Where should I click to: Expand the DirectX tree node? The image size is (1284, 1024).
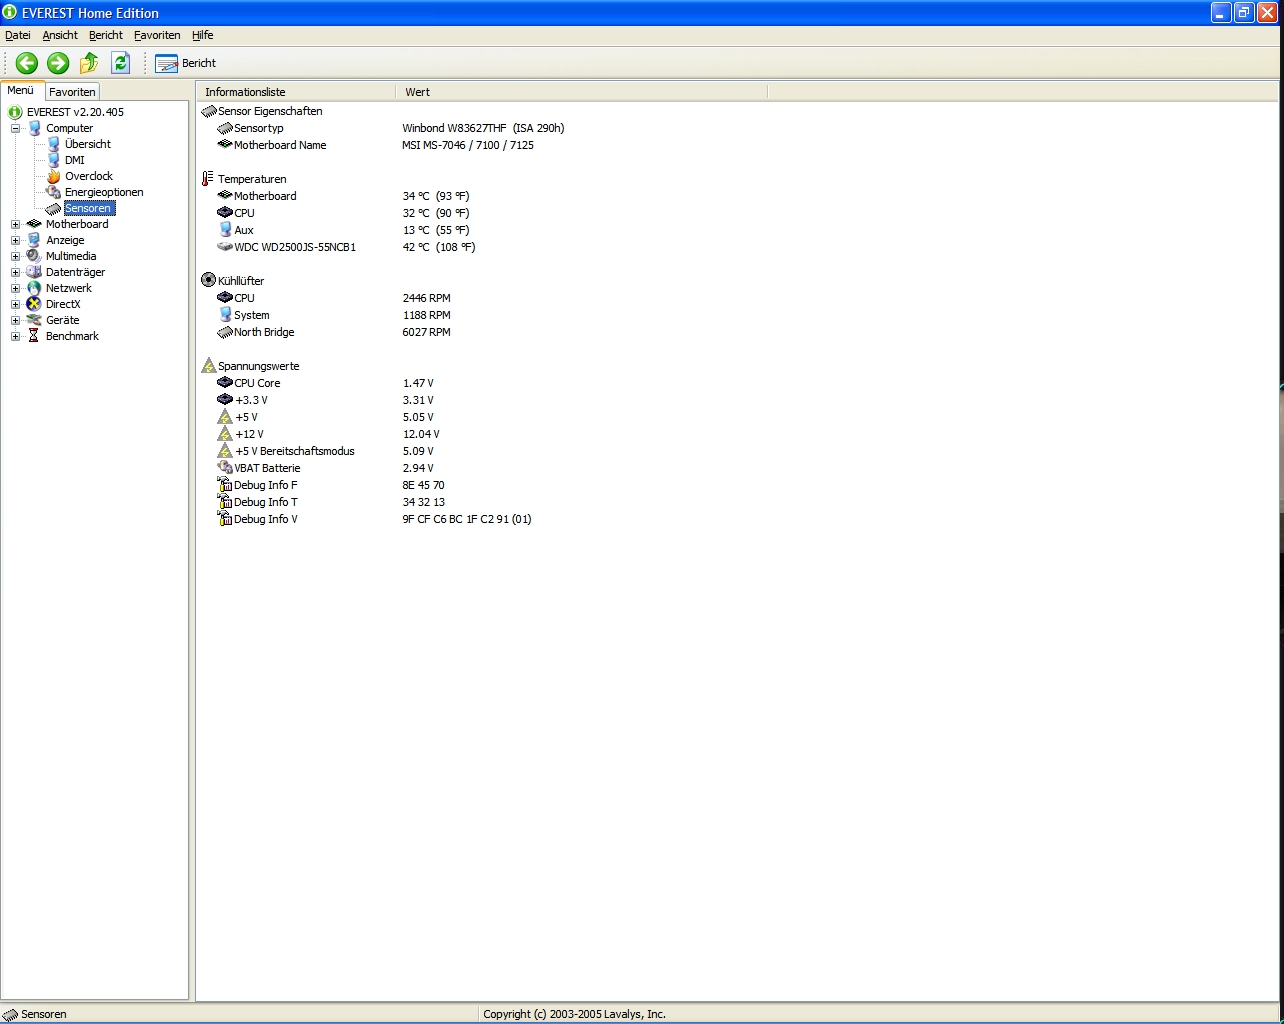pos(15,304)
